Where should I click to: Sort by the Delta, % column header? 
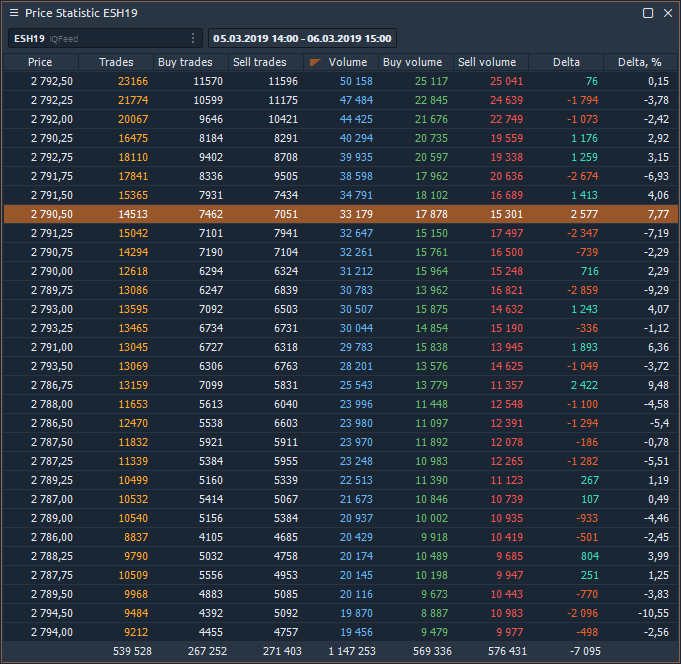click(x=640, y=63)
